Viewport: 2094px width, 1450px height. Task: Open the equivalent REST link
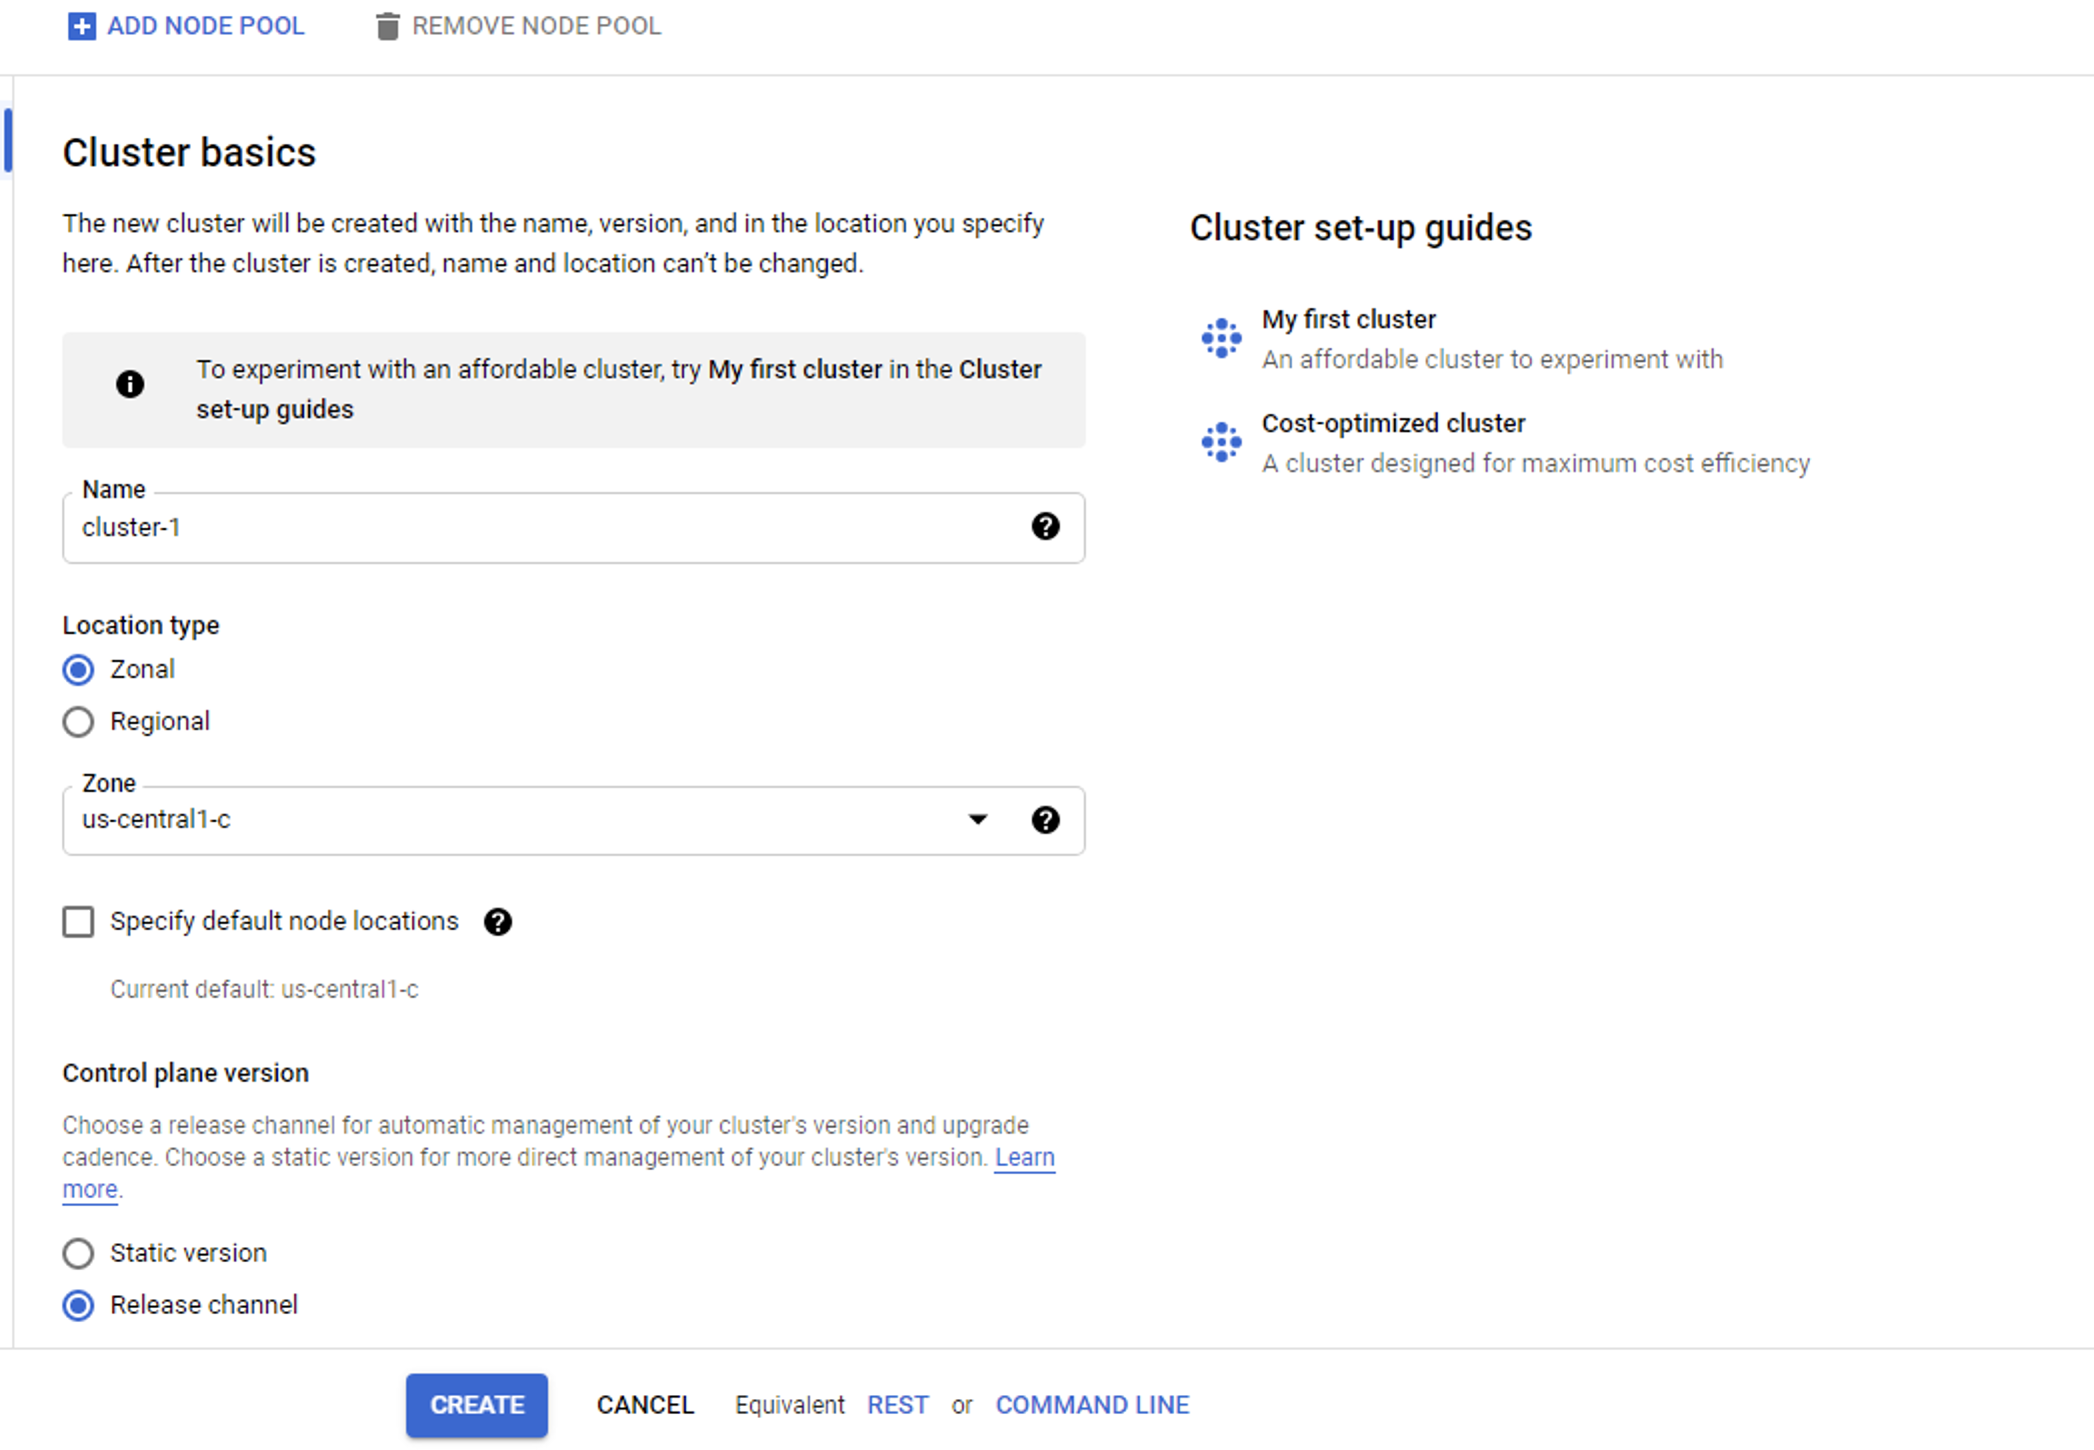click(898, 1405)
